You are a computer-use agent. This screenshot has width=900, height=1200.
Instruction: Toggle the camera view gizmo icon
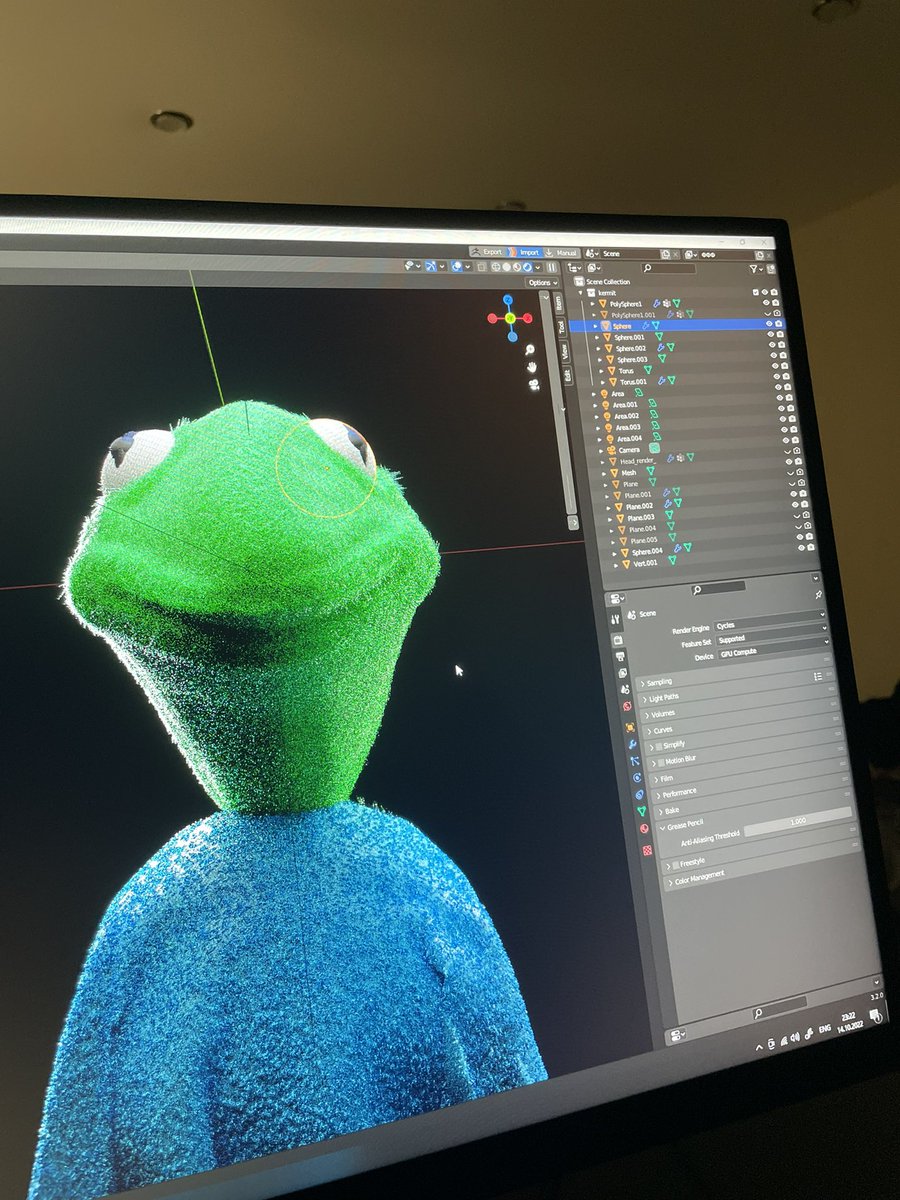pyautogui.click(x=533, y=384)
